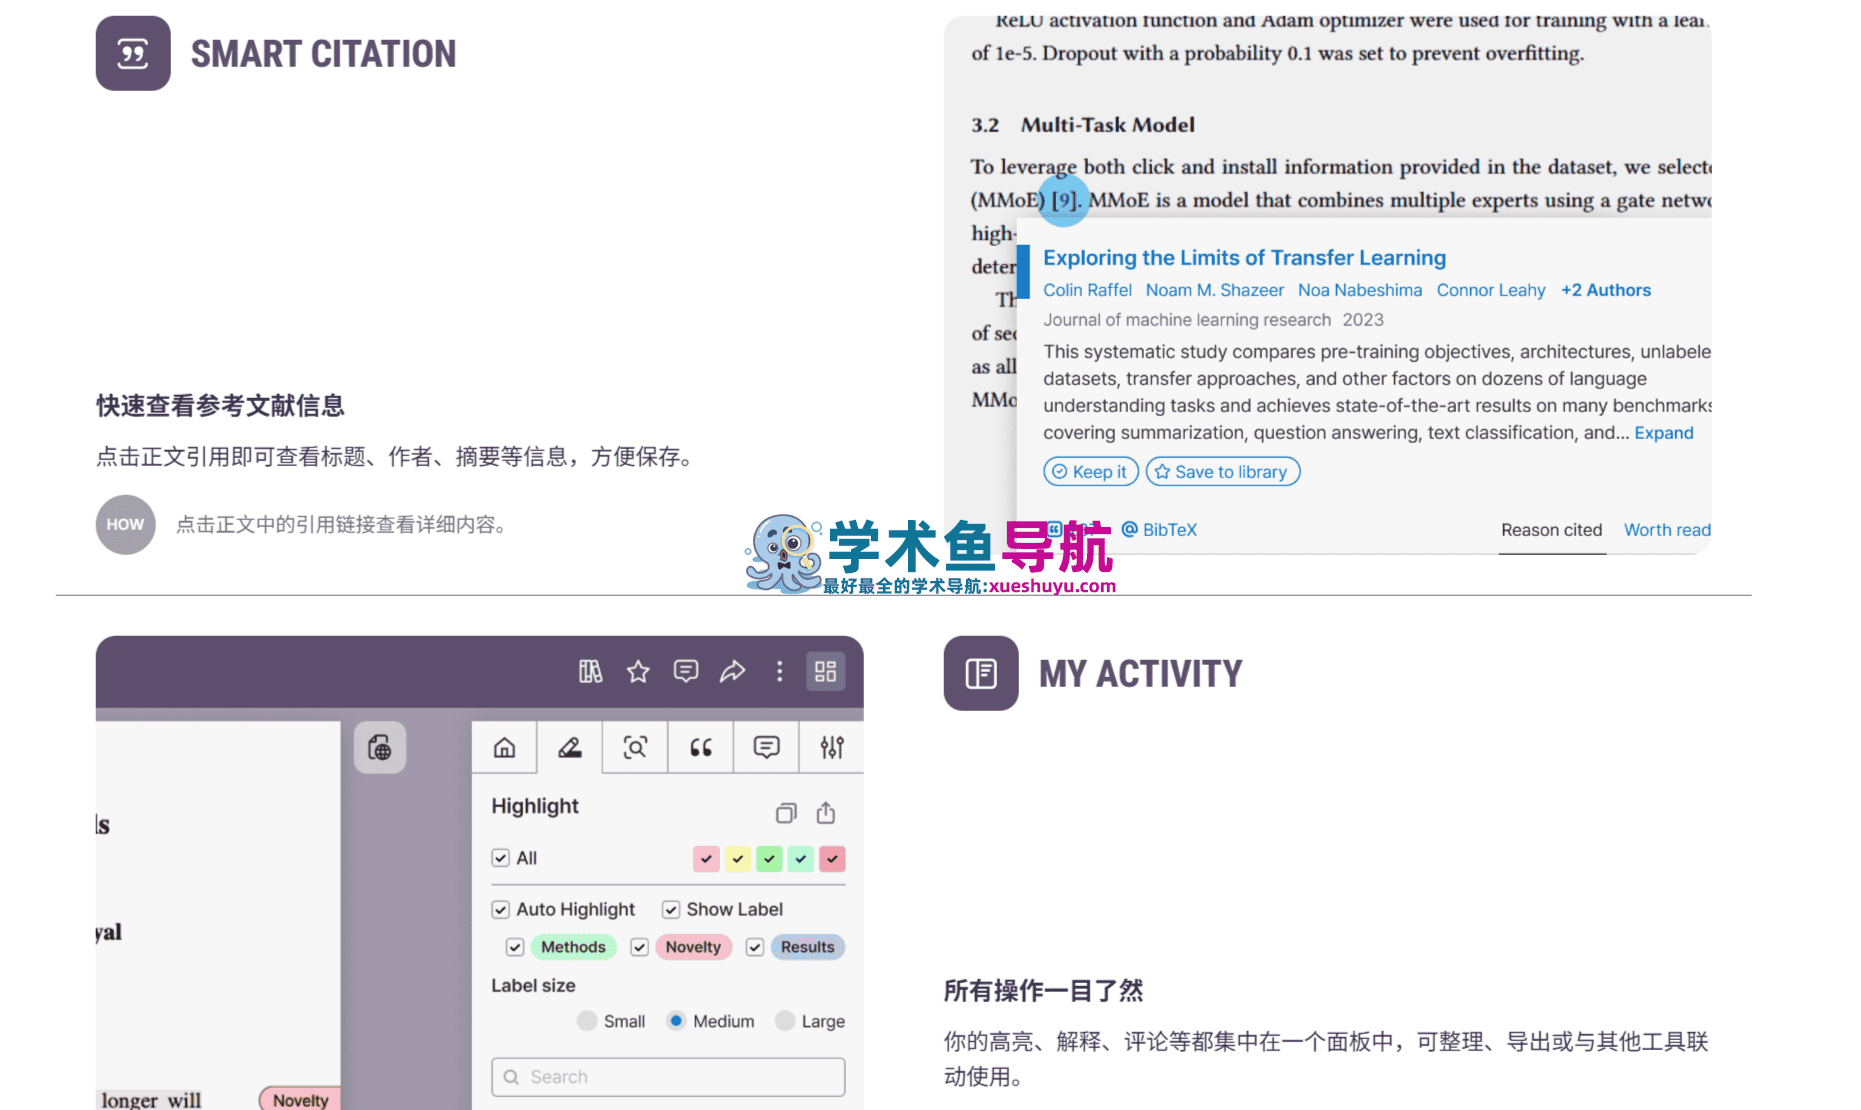Click the Search field in Highlight panel
The image size is (1861, 1110).
(x=668, y=1077)
